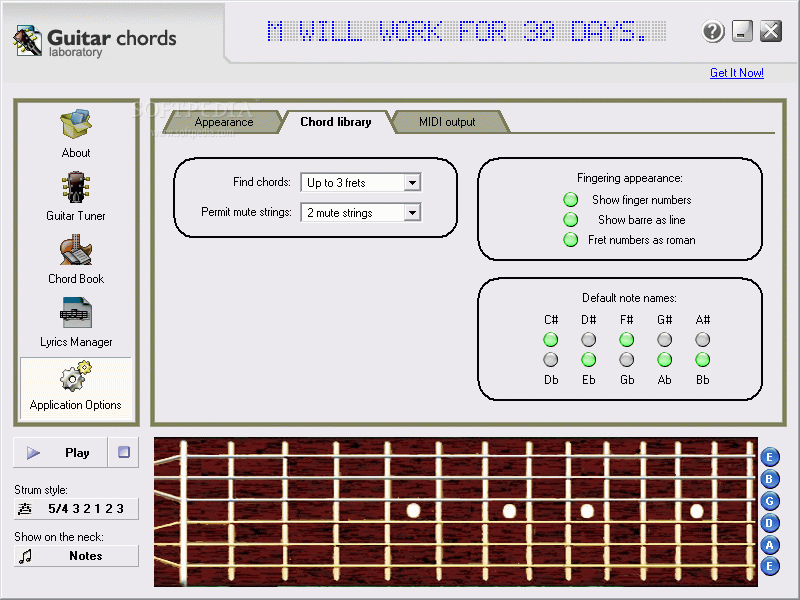Screen dimensions: 800x600
Task: Select Gb as default note name
Action: coord(627,360)
